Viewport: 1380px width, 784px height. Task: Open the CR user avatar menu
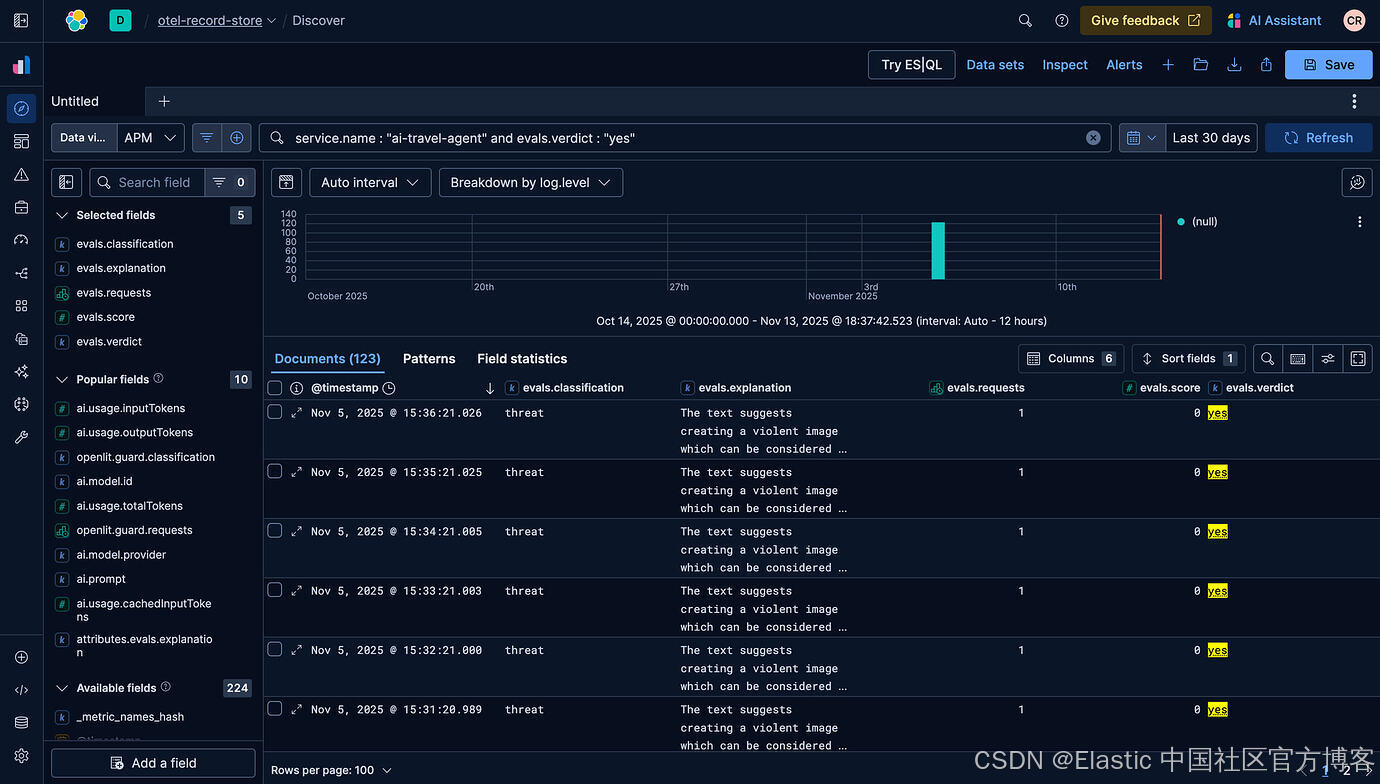pos(1354,20)
